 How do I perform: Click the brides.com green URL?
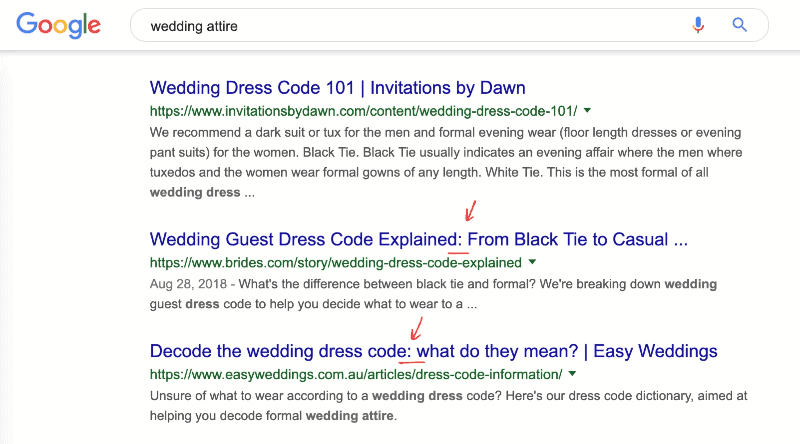[x=335, y=263]
